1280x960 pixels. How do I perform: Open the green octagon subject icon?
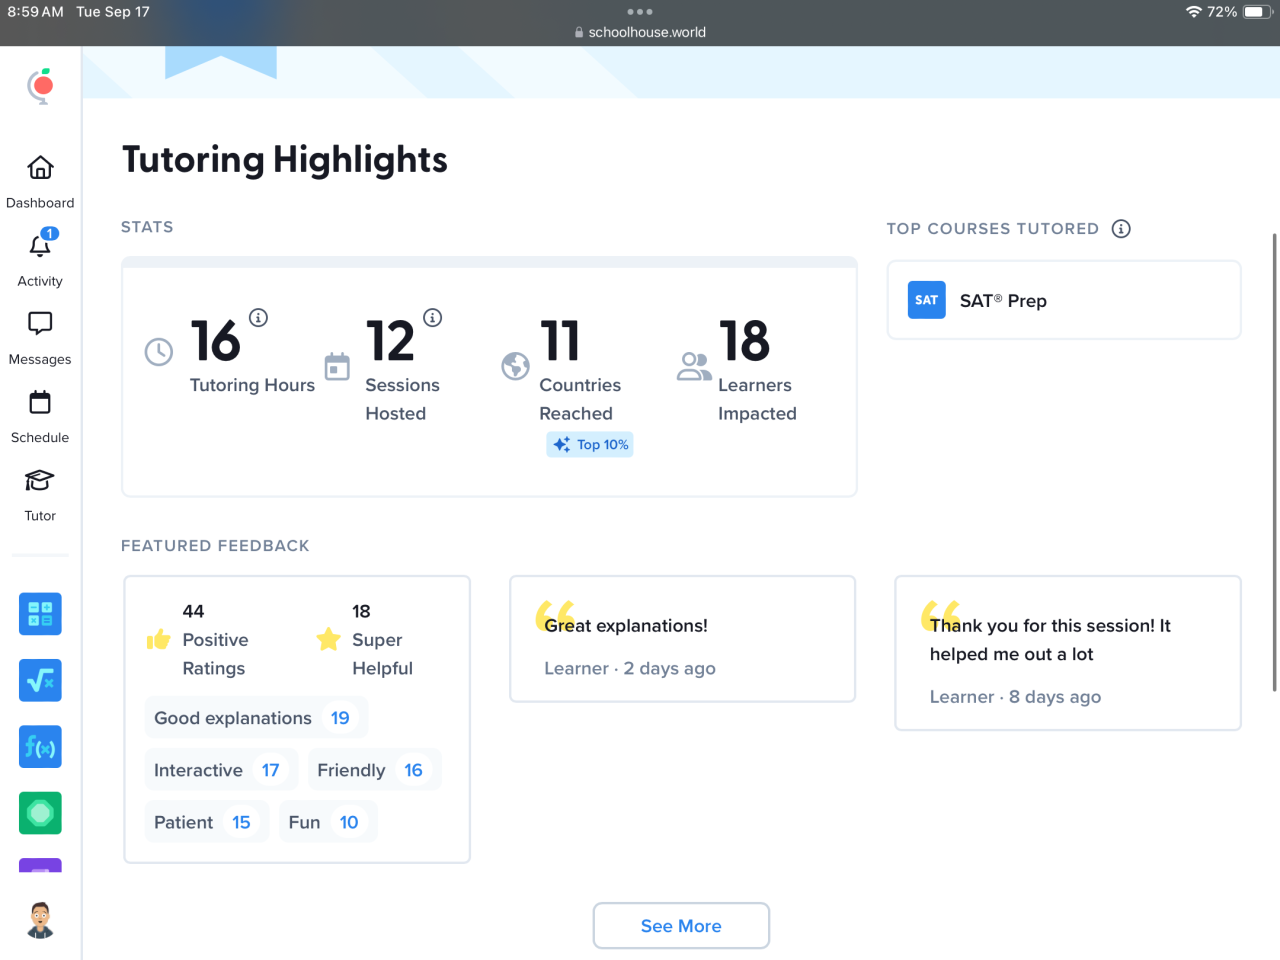(x=40, y=813)
